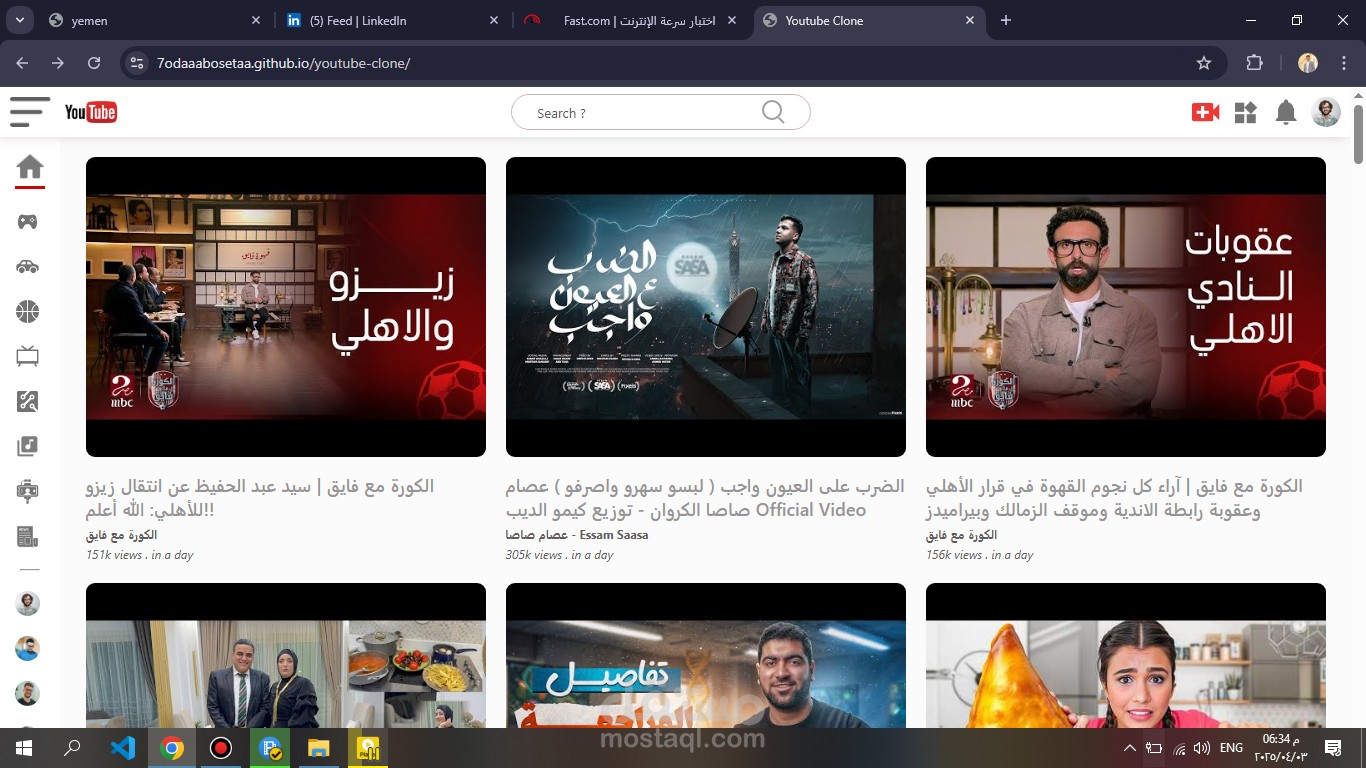The image size is (1366, 768).
Task: Click the red create video icon
Action: click(1205, 112)
